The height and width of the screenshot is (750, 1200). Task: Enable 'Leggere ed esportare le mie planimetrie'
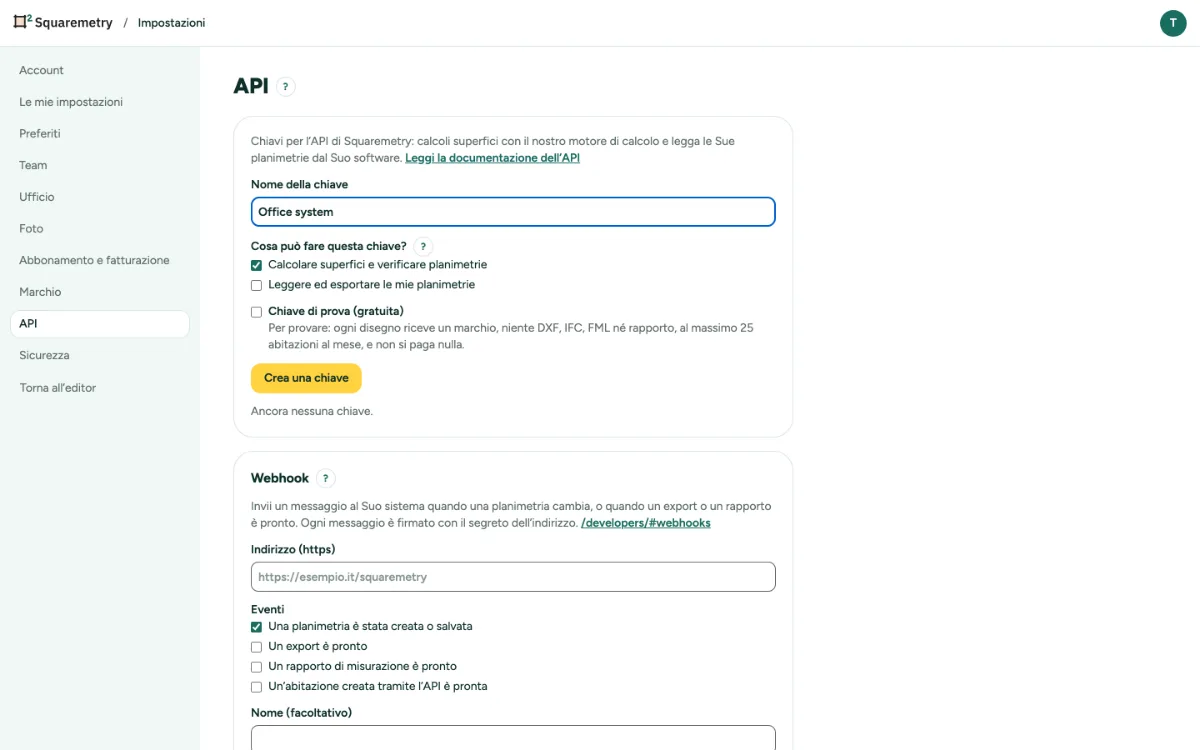tap(257, 285)
